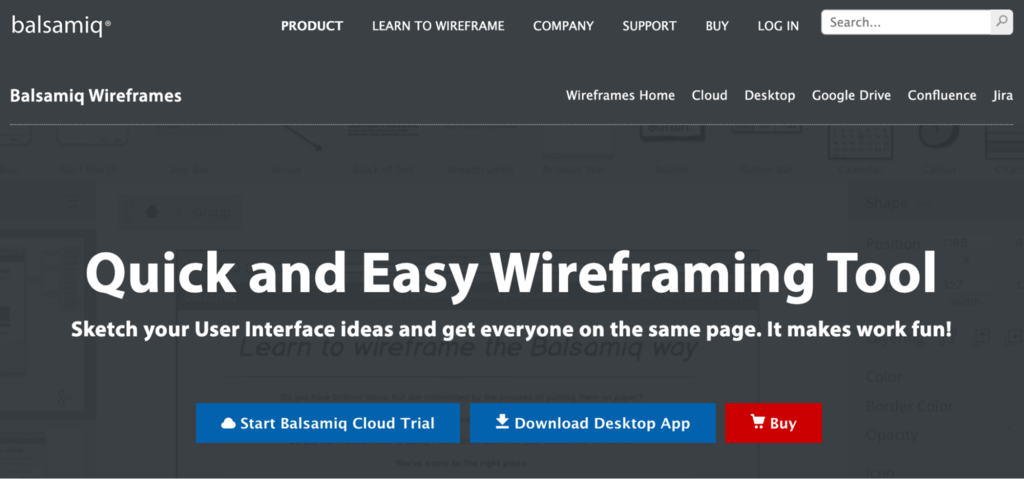Click the cloud icon on trial button
1024x479 pixels.
tap(228, 423)
